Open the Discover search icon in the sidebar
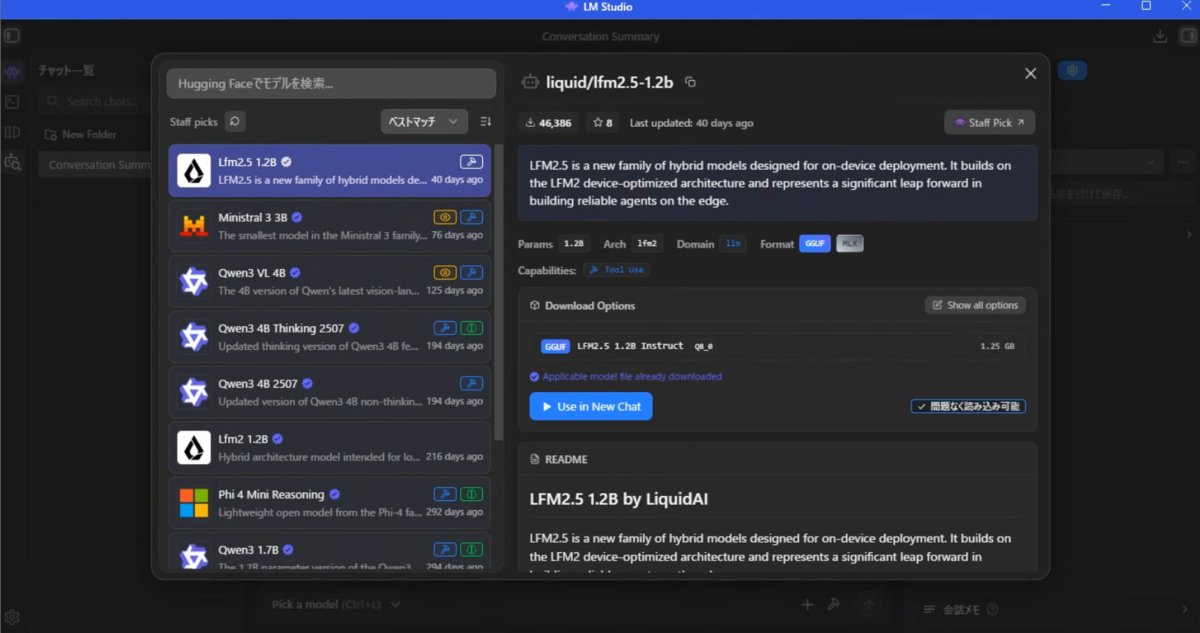Screen dimensions: 1200x633 [x=12, y=161]
